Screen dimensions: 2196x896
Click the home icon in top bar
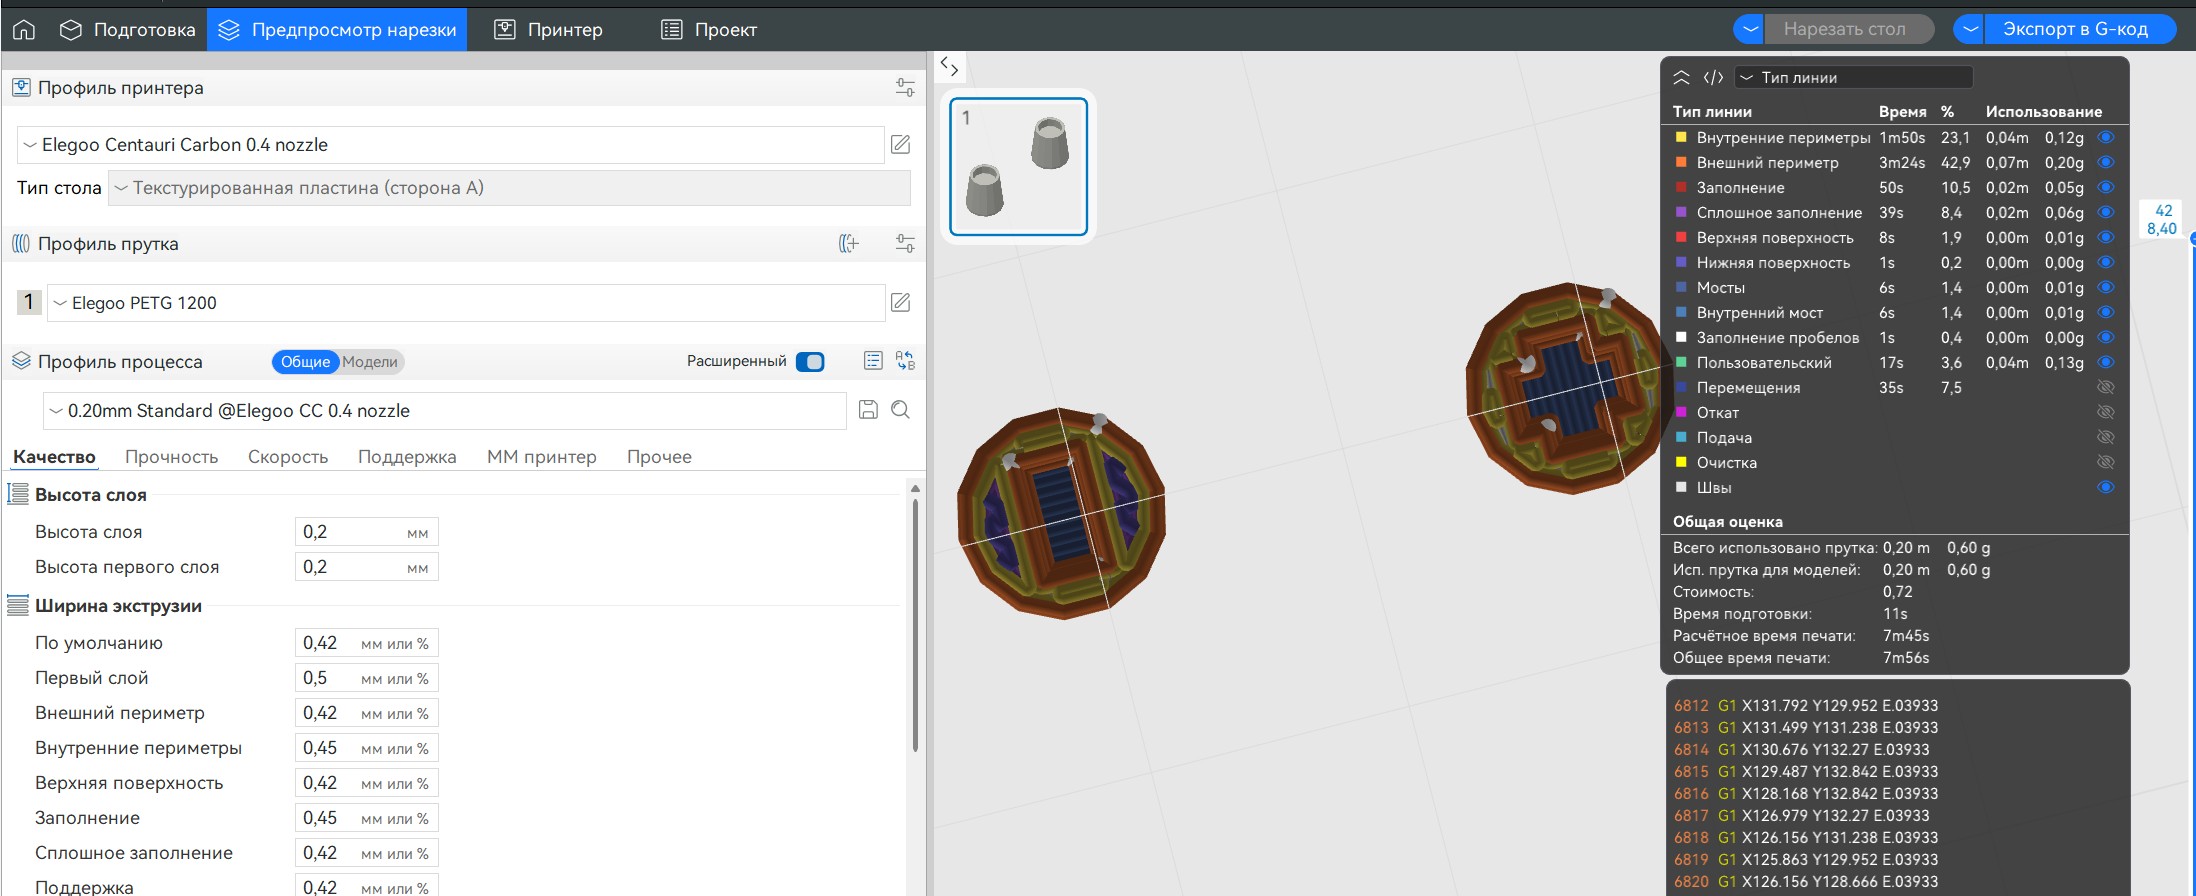pyautogui.click(x=24, y=30)
